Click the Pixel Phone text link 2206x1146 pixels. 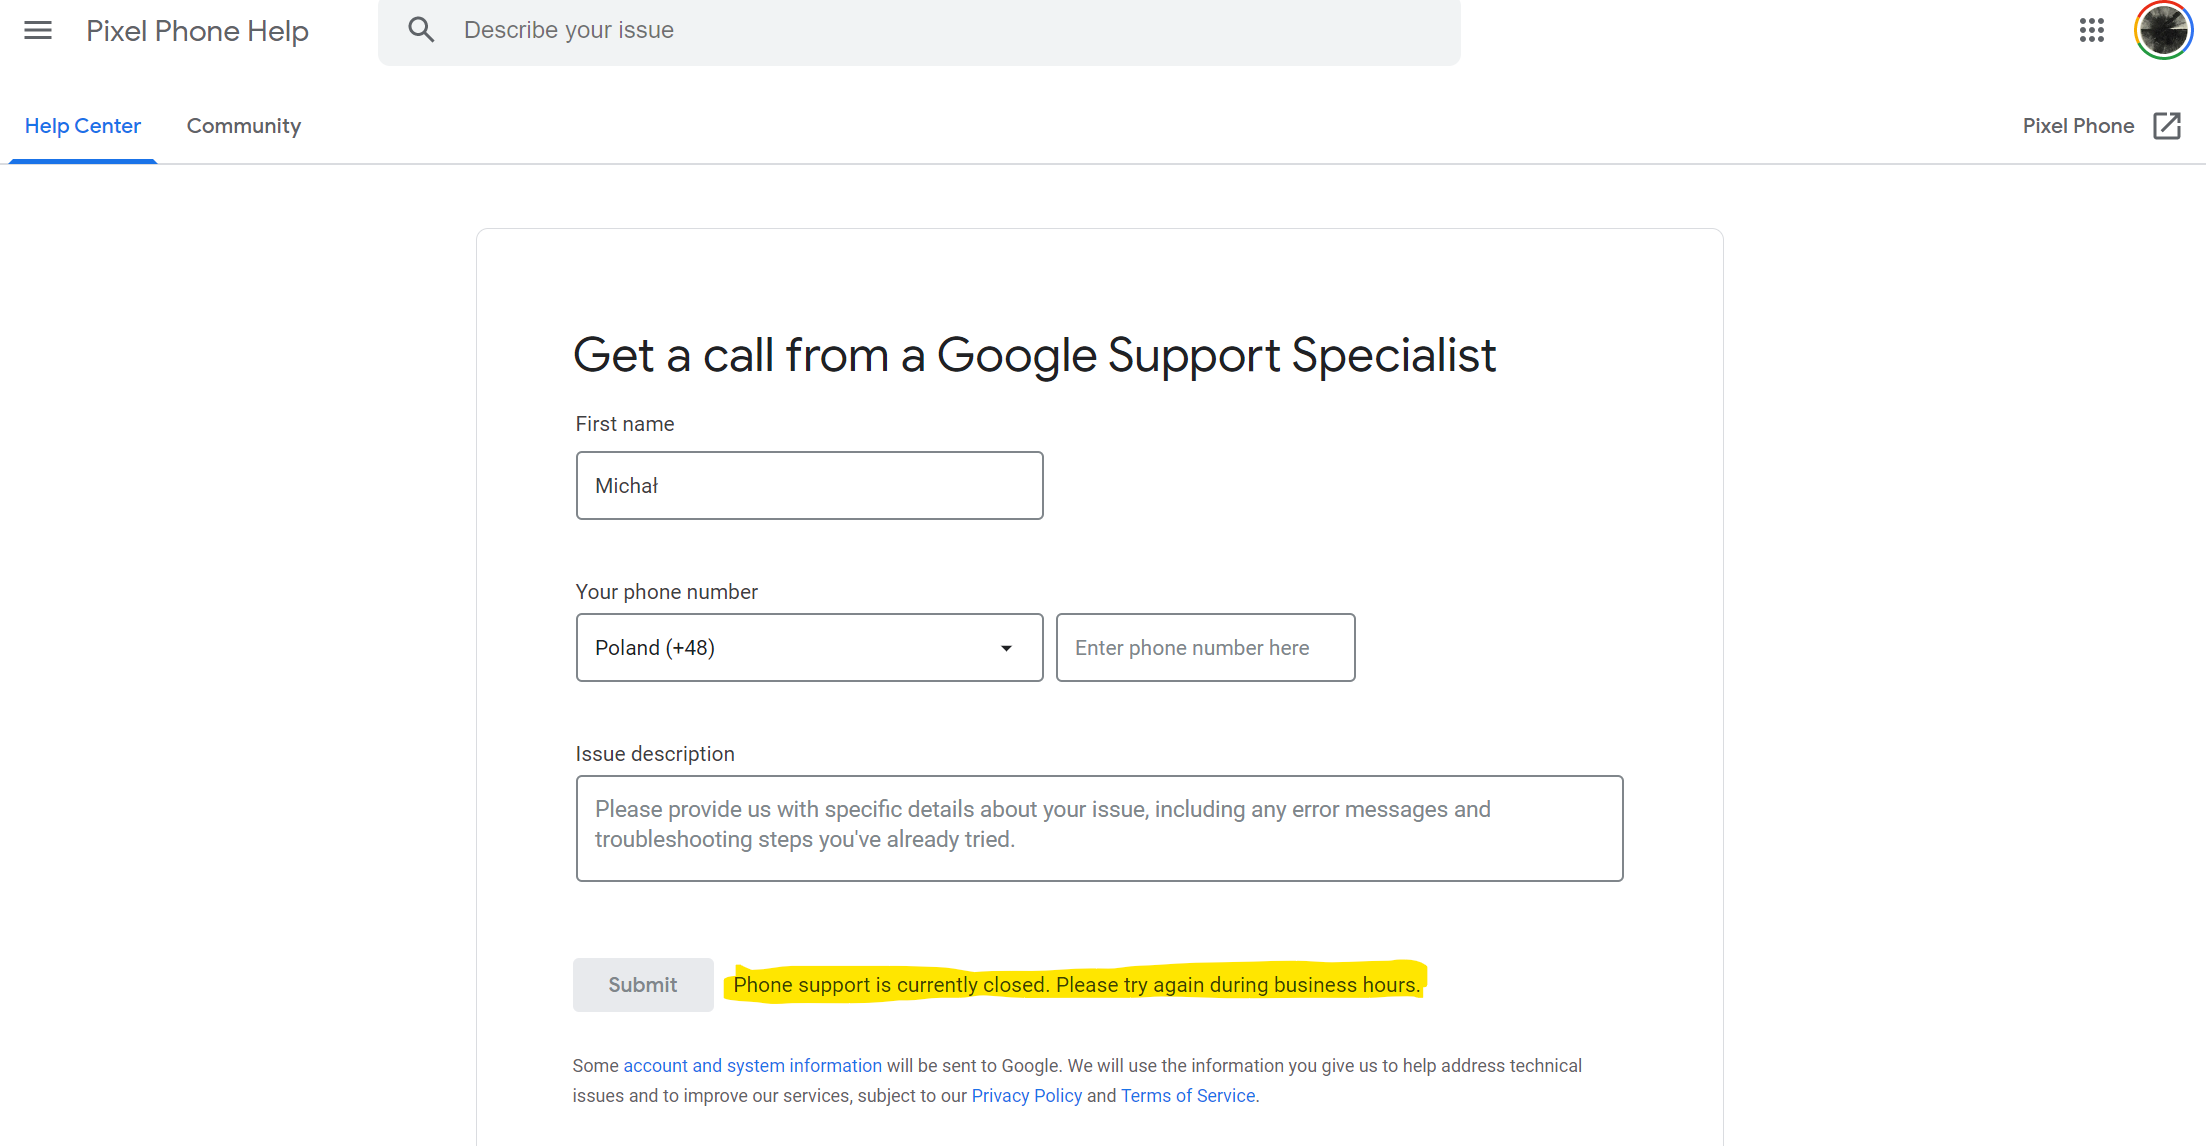2078,126
